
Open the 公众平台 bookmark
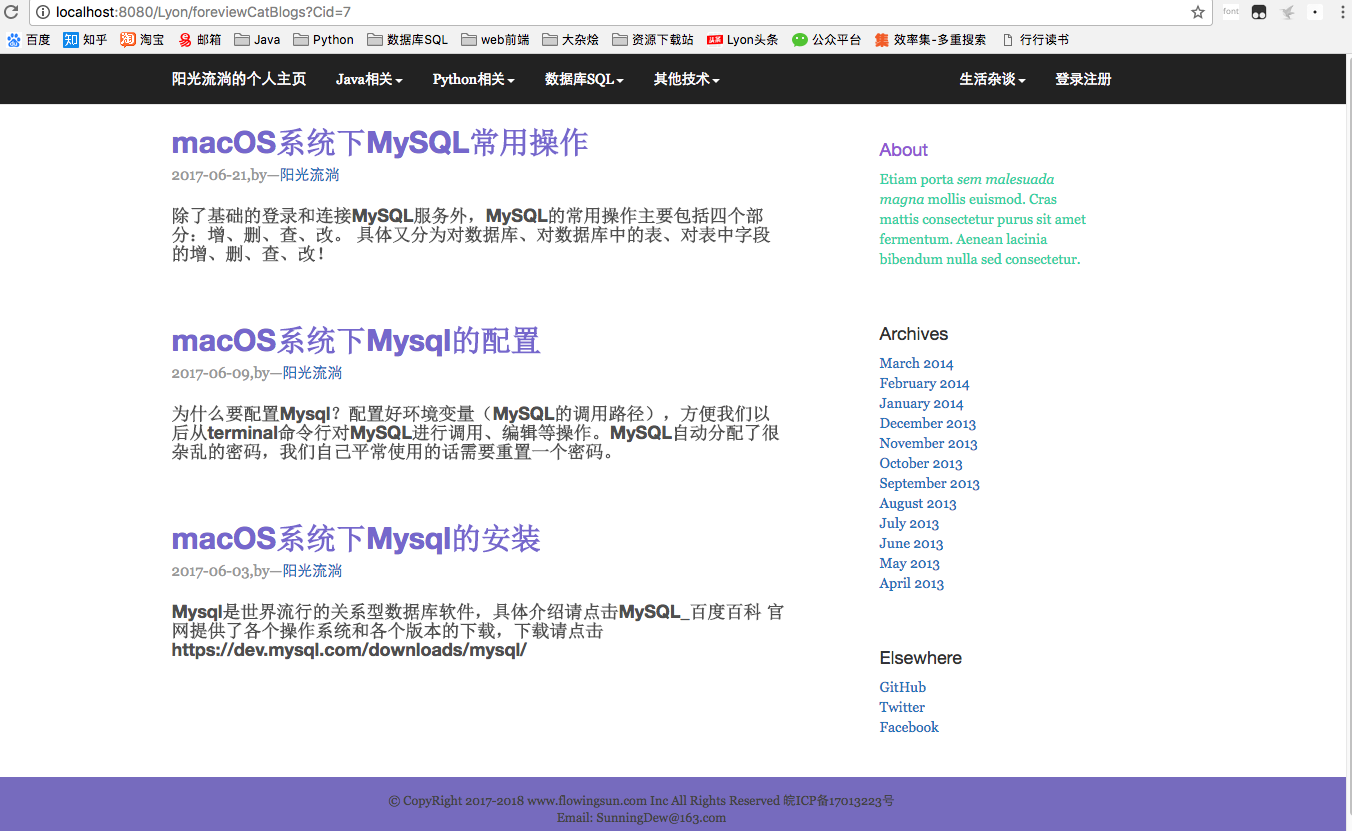point(826,40)
